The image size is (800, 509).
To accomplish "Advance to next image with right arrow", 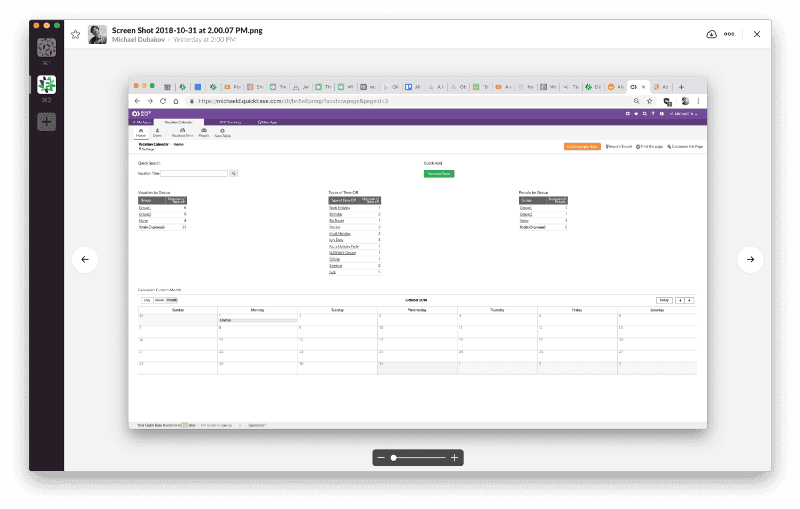I will 750,259.
